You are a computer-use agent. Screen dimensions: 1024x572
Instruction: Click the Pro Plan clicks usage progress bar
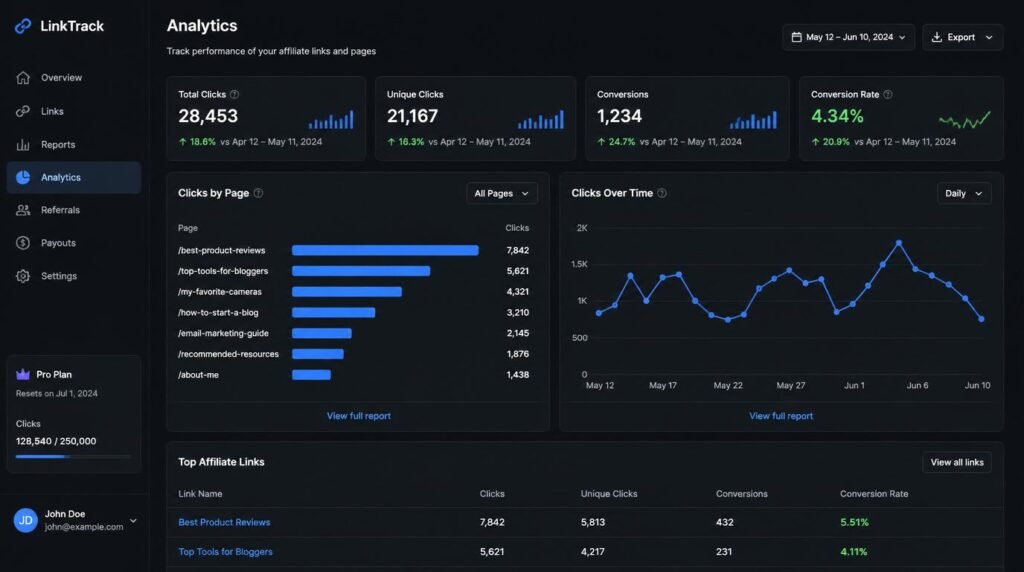pyautogui.click(x=73, y=456)
